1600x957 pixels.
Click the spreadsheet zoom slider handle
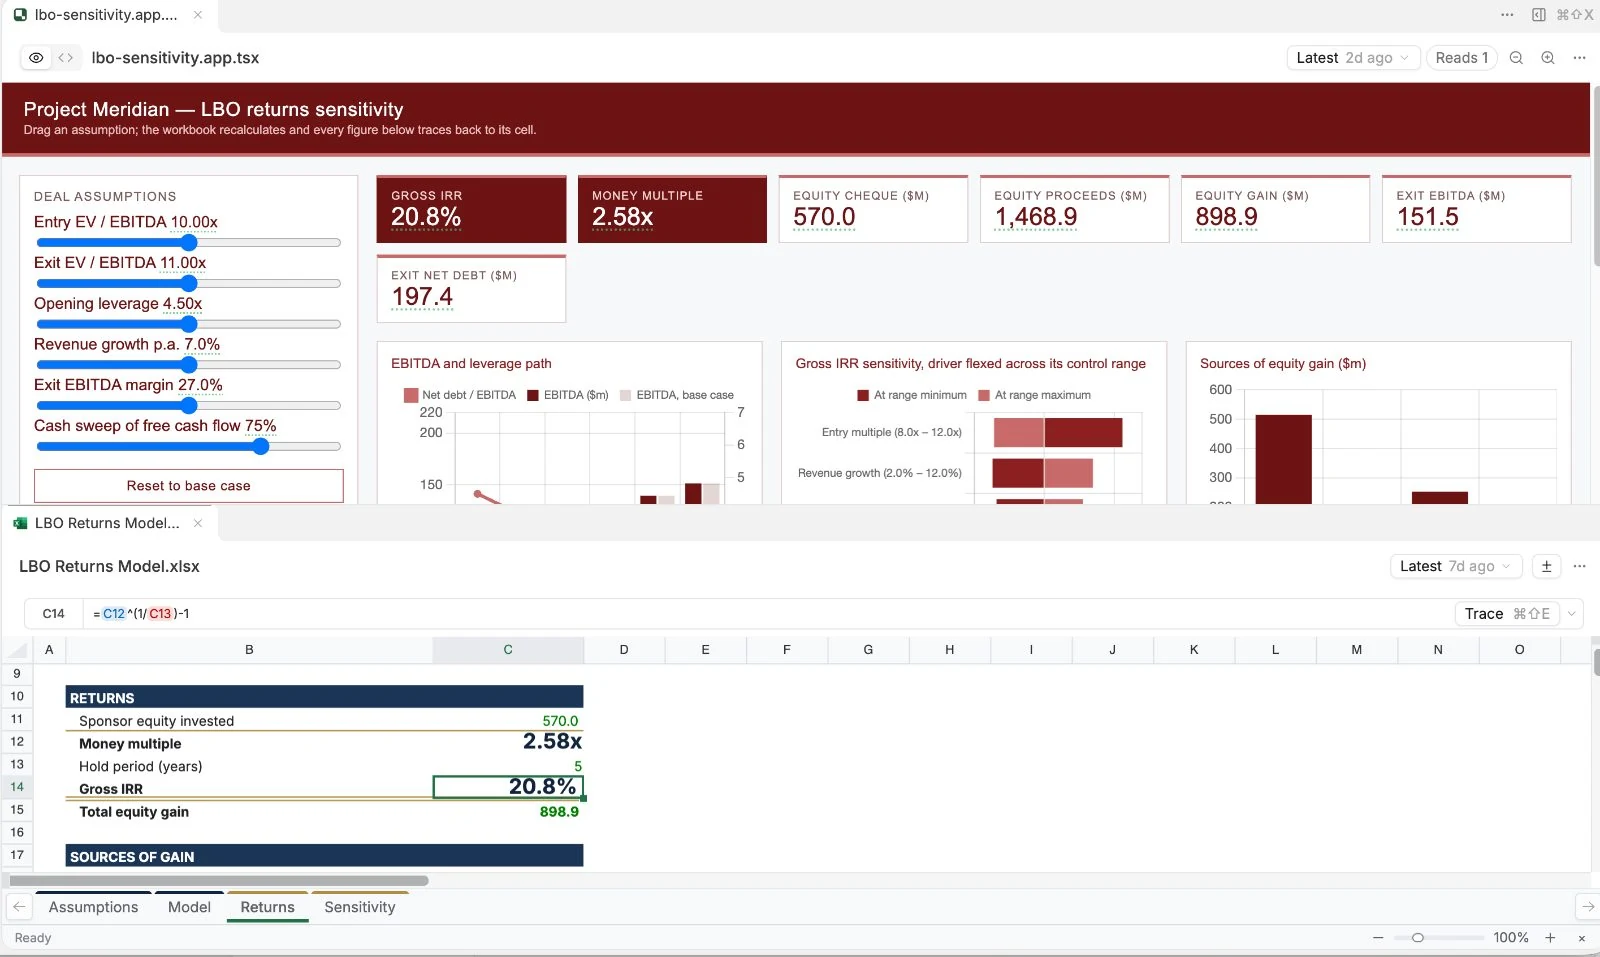1417,938
